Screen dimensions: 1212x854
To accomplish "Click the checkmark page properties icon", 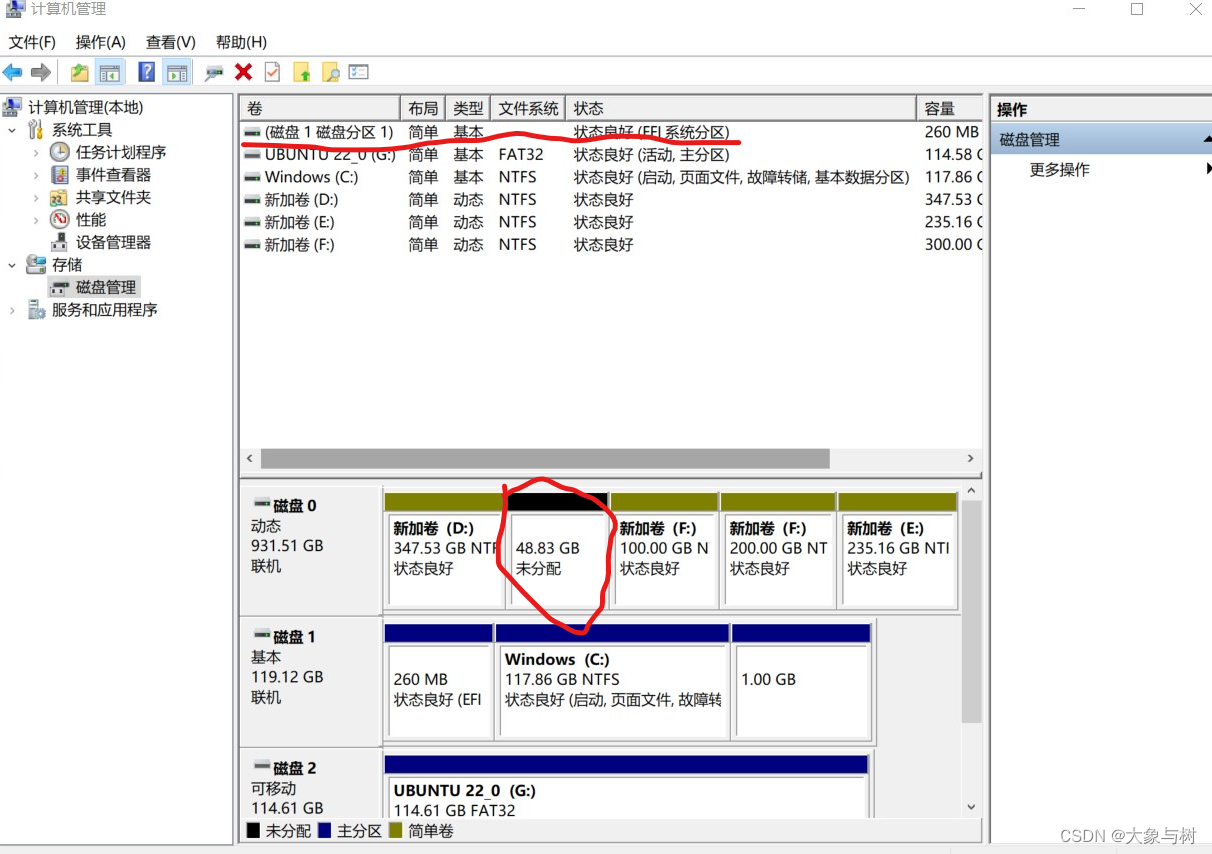I will (272, 72).
